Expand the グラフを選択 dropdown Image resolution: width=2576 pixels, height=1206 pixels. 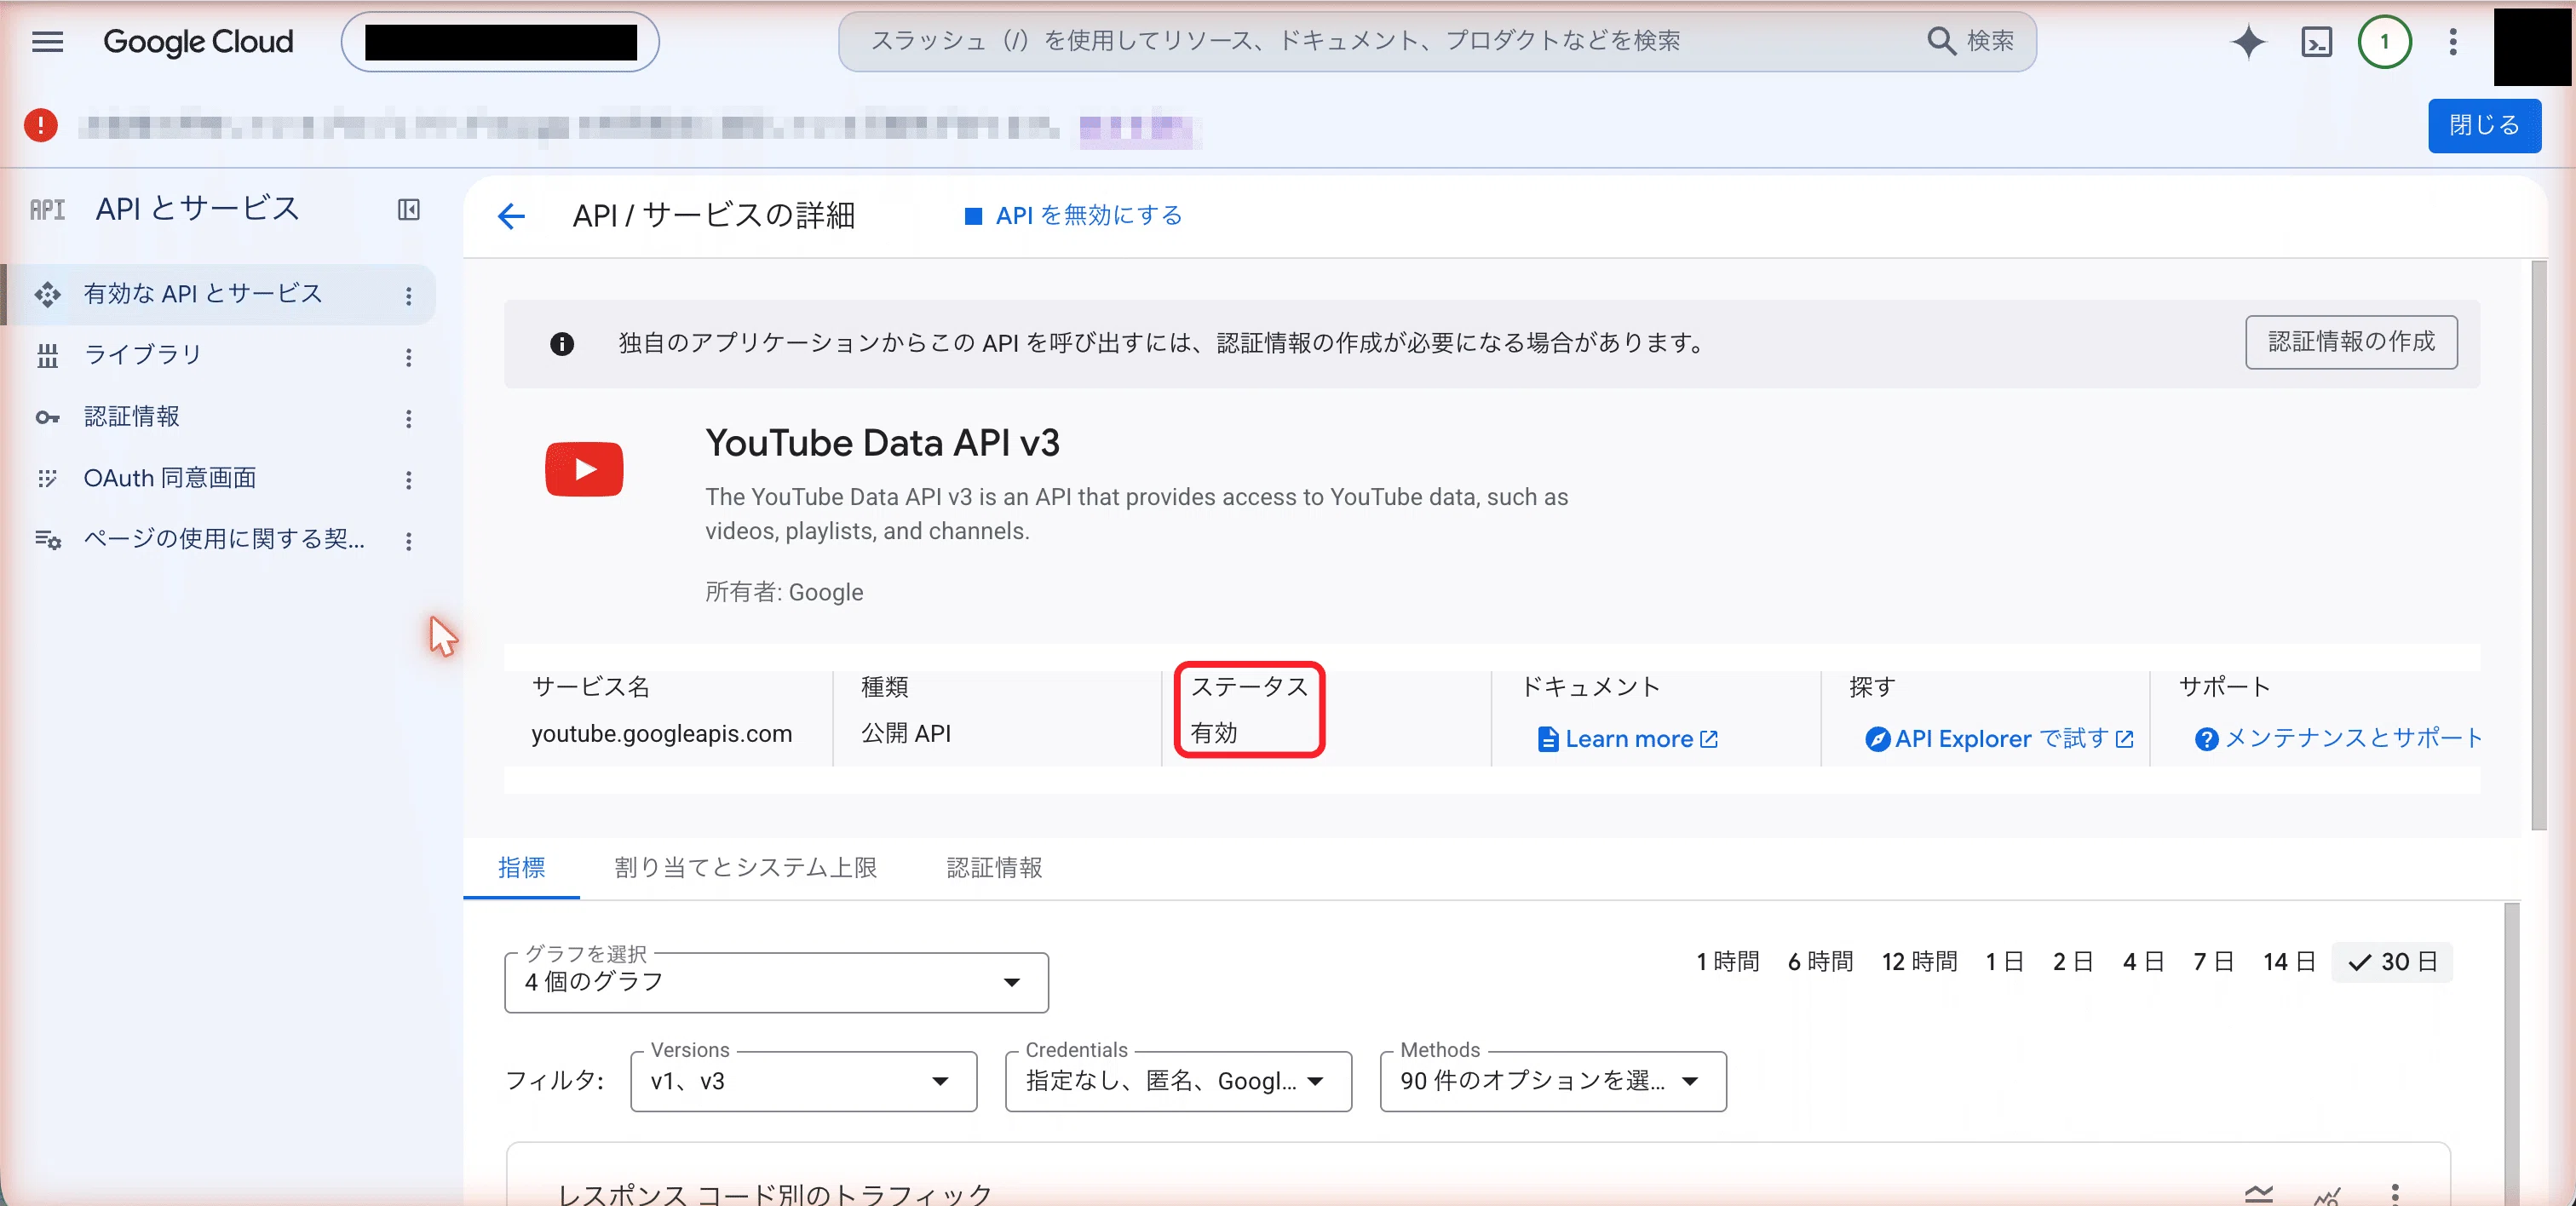tap(776, 982)
